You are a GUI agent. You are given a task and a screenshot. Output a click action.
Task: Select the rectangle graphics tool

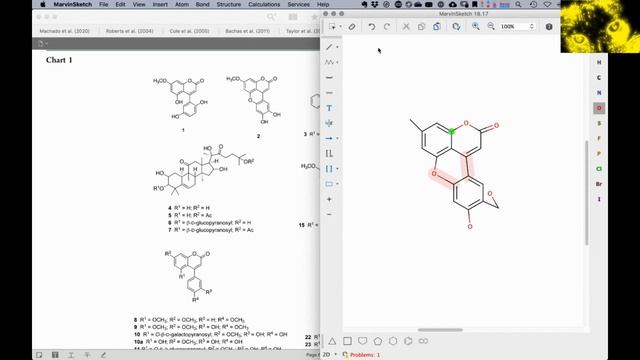(329, 184)
